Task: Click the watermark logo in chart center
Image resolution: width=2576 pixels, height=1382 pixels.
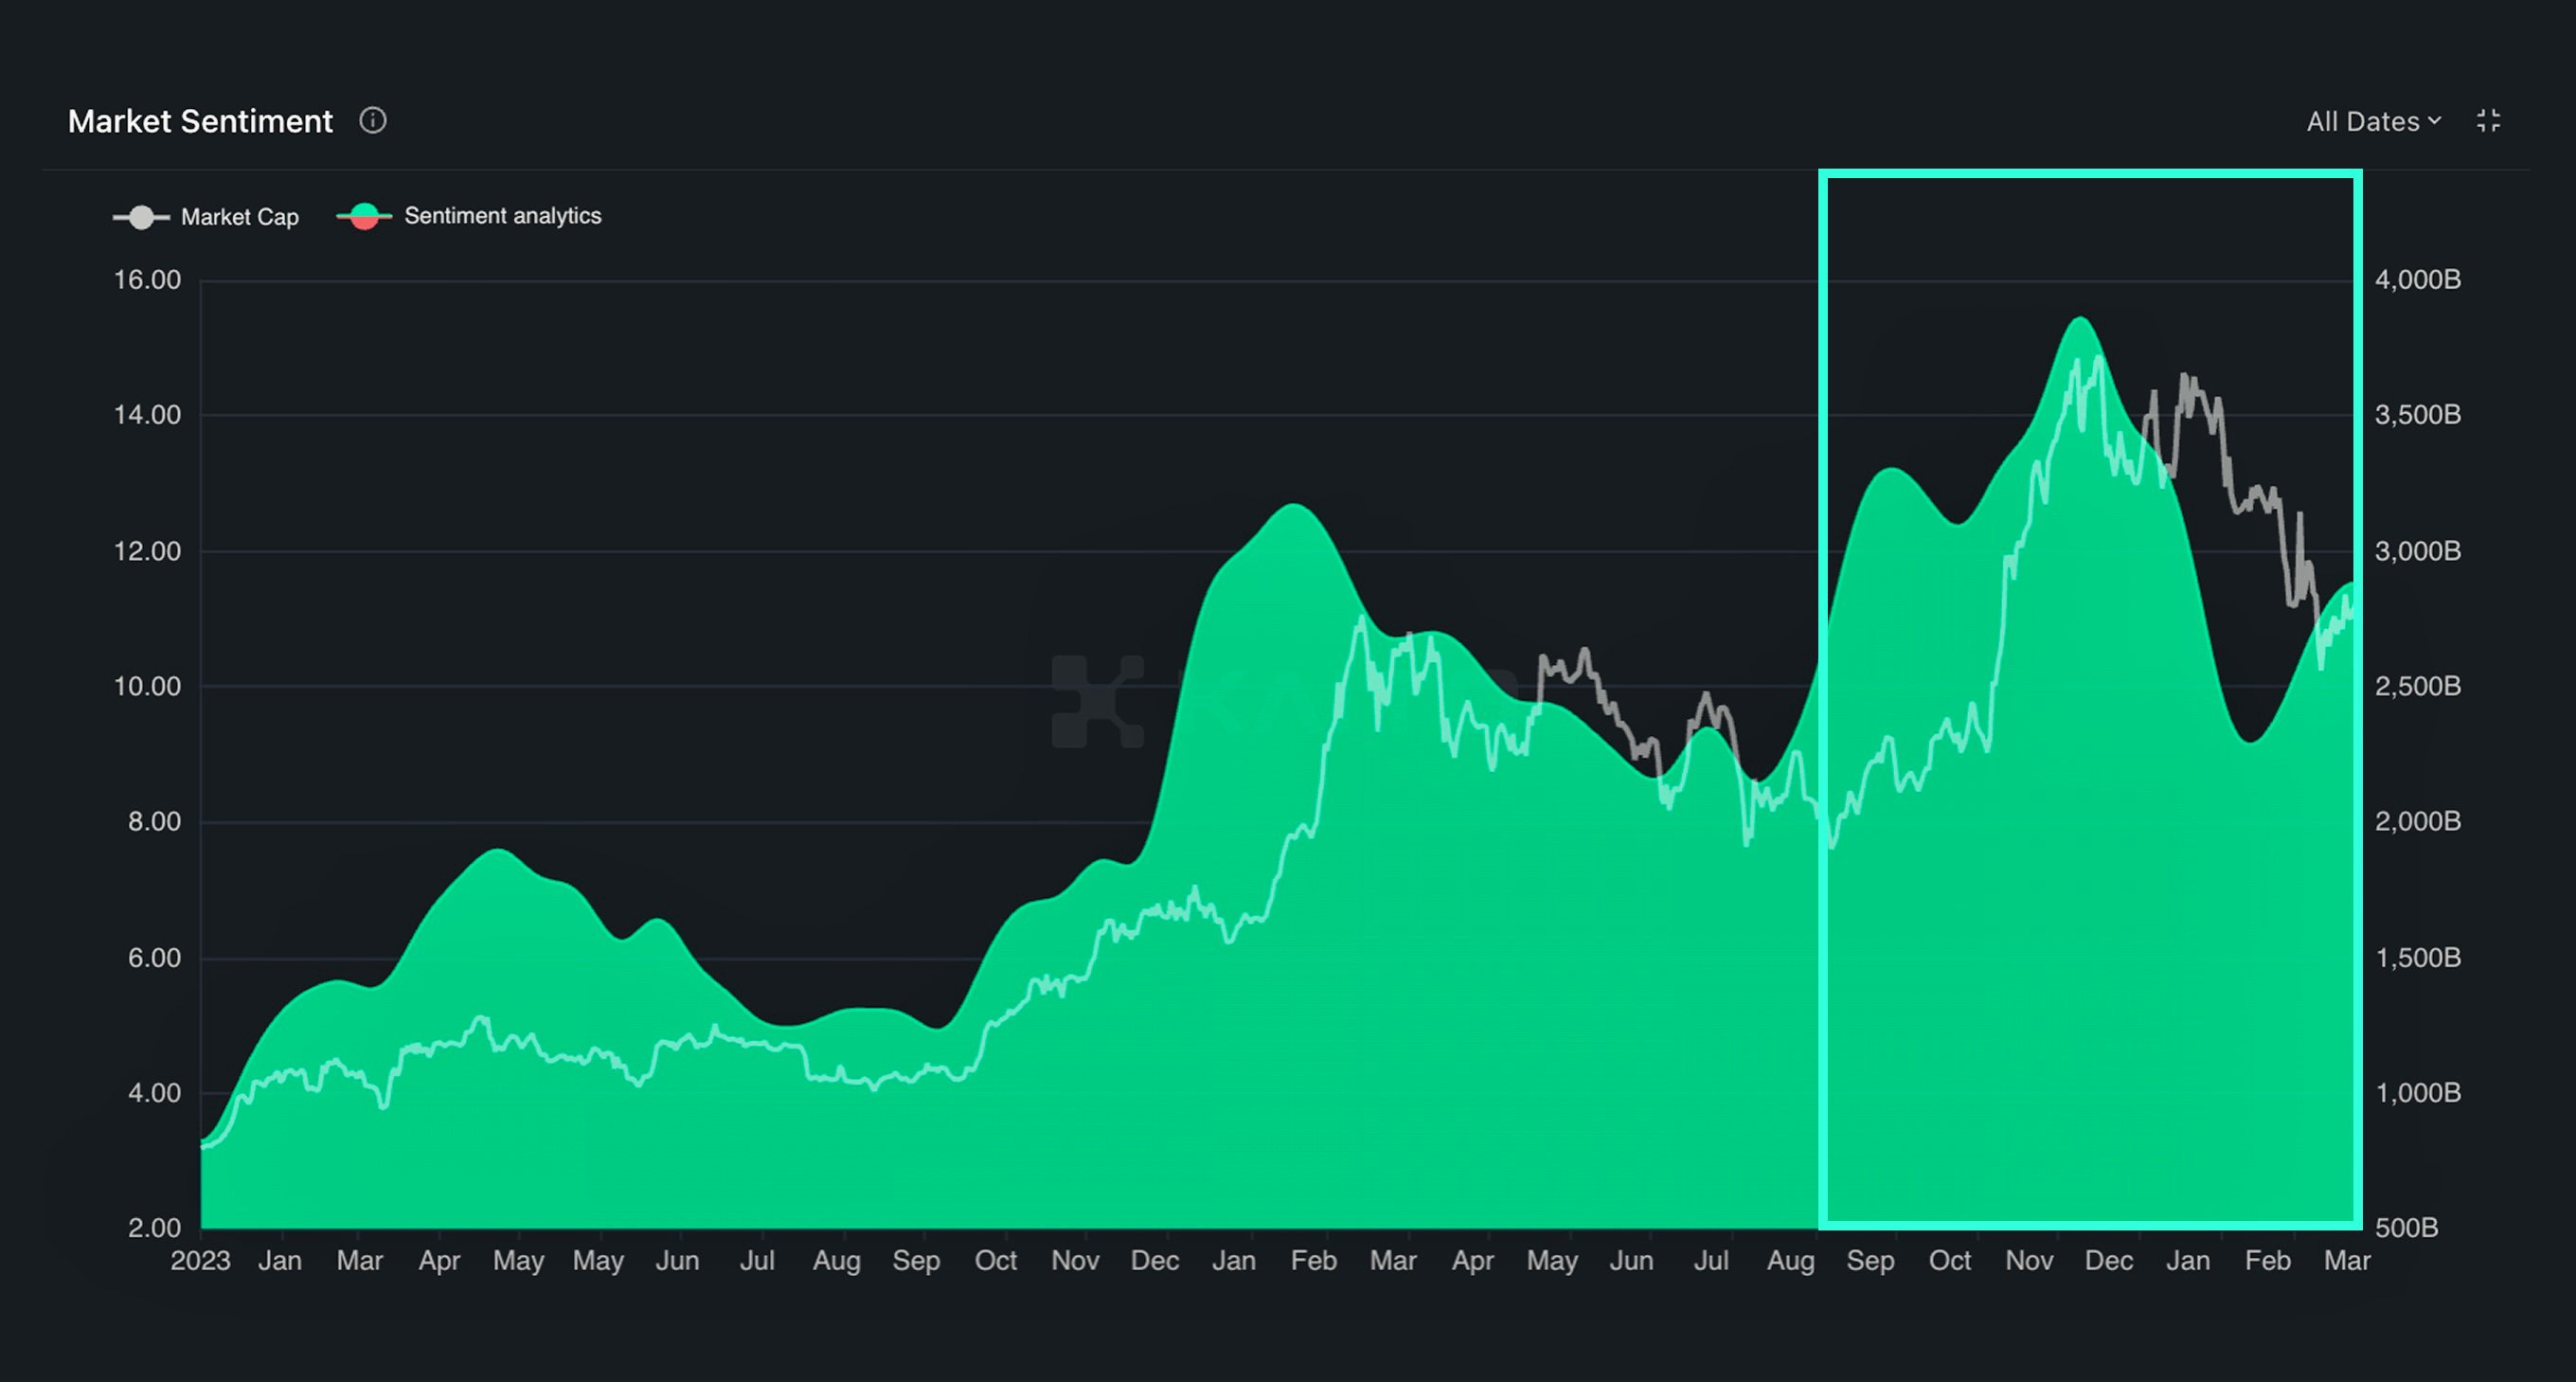Action: [x=1097, y=701]
